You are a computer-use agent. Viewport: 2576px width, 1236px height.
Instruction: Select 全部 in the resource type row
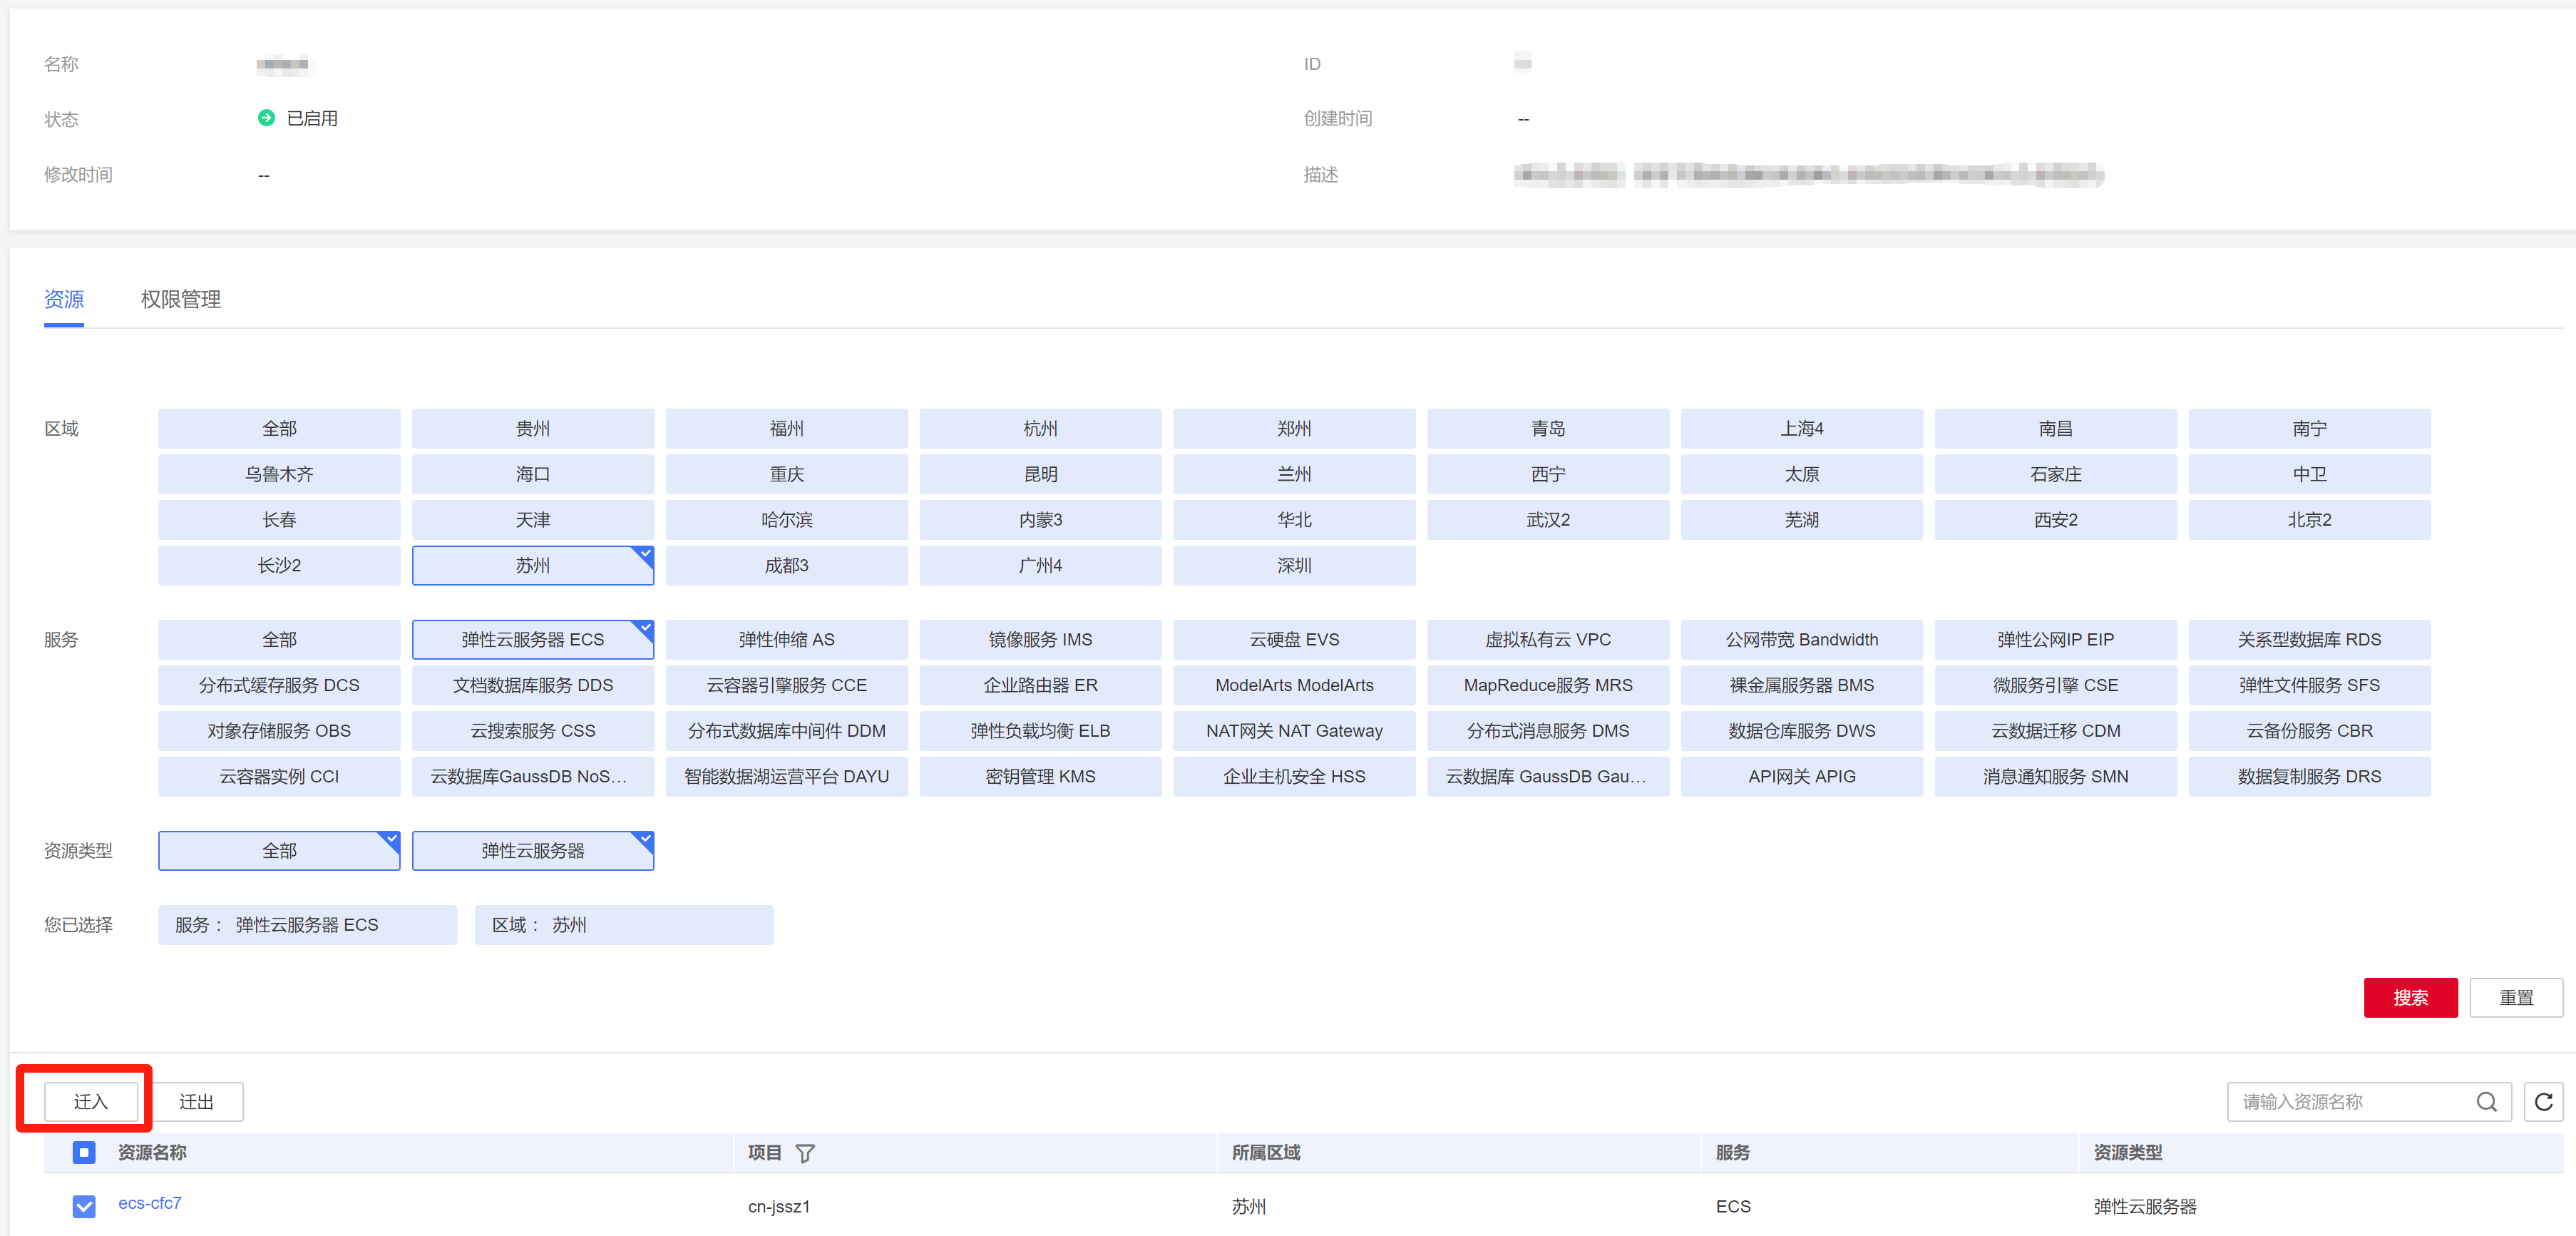[279, 850]
